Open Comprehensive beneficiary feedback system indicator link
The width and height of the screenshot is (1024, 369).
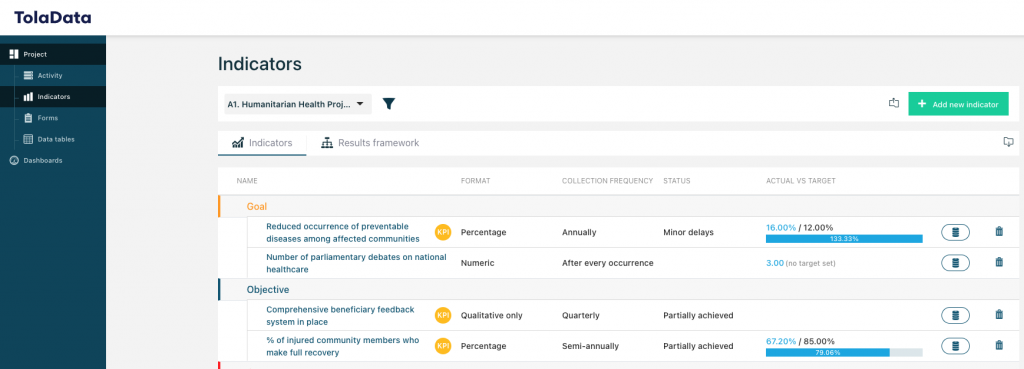pyautogui.click(x=340, y=315)
